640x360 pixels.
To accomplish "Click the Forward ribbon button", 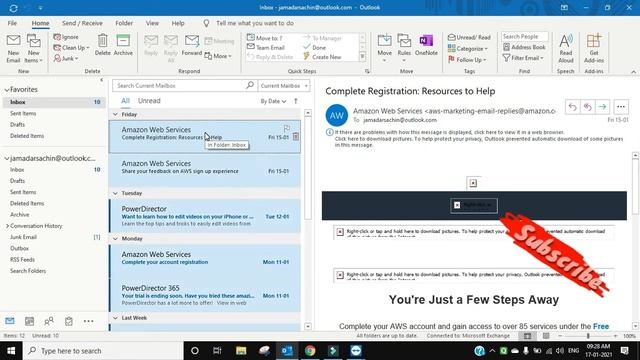I will click(192, 45).
